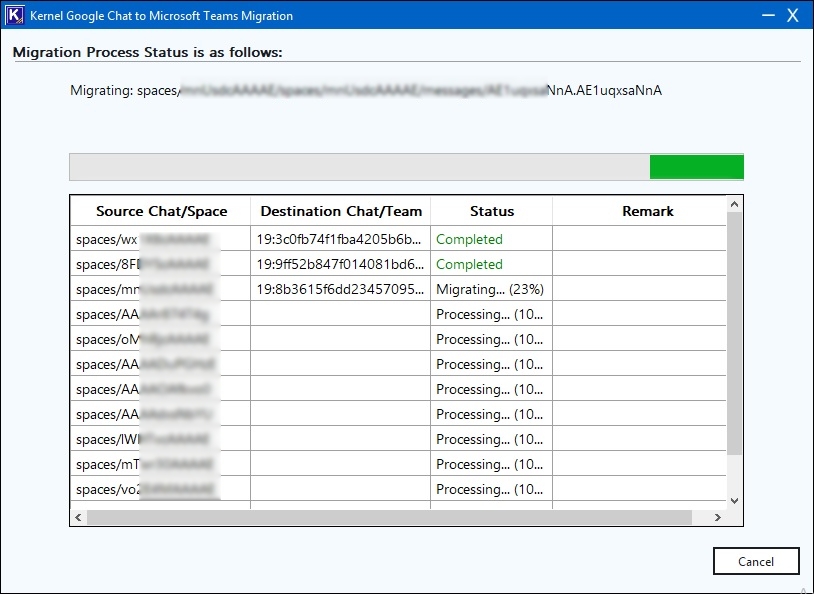Select the spaces/oM source row cell
The width and height of the screenshot is (814, 594).
pyautogui.click(x=160, y=339)
